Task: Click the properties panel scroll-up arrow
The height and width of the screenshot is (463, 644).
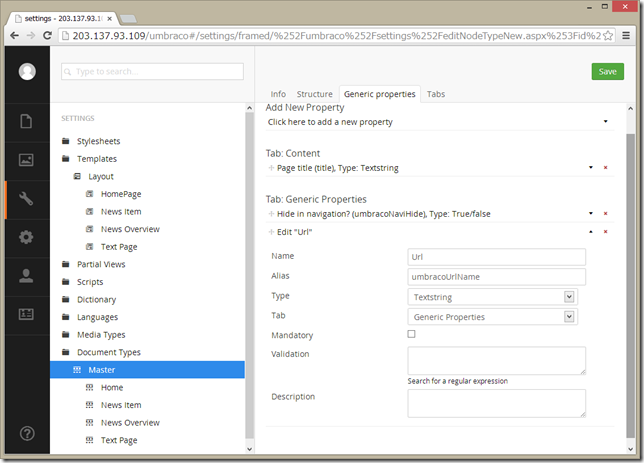Action: (x=630, y=108)
